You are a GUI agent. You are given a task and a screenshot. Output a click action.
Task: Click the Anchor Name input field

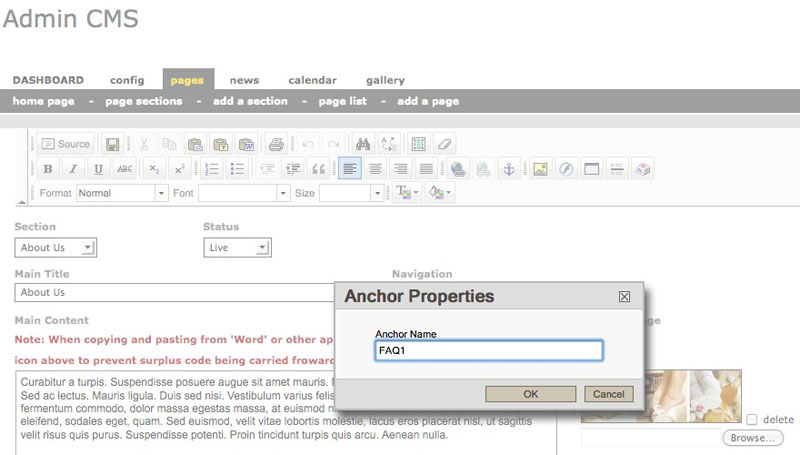489,351
